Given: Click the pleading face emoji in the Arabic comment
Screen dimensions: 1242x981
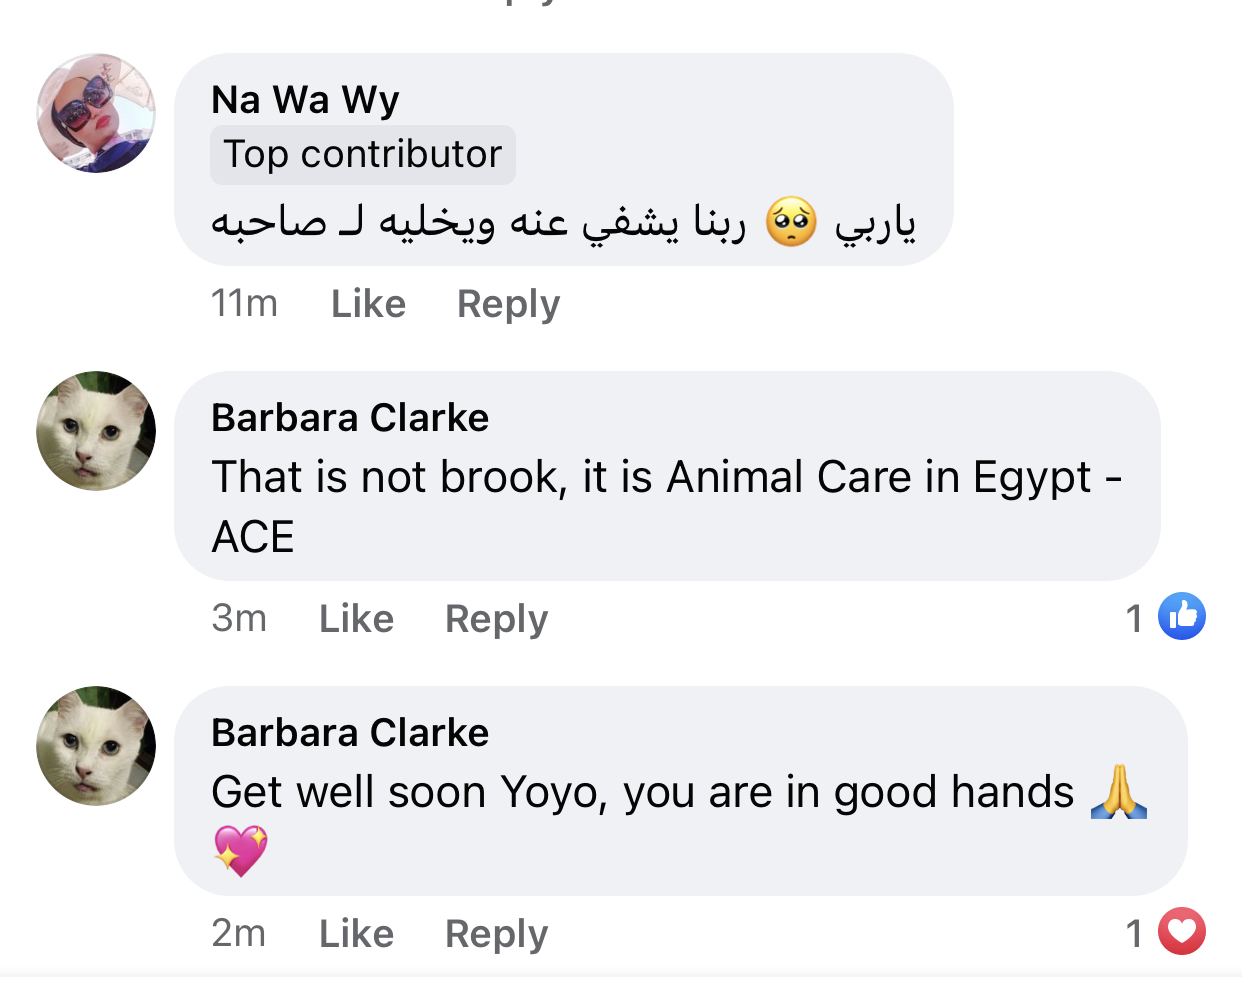Looking at the screenshot, I should [x=791, y=222].
